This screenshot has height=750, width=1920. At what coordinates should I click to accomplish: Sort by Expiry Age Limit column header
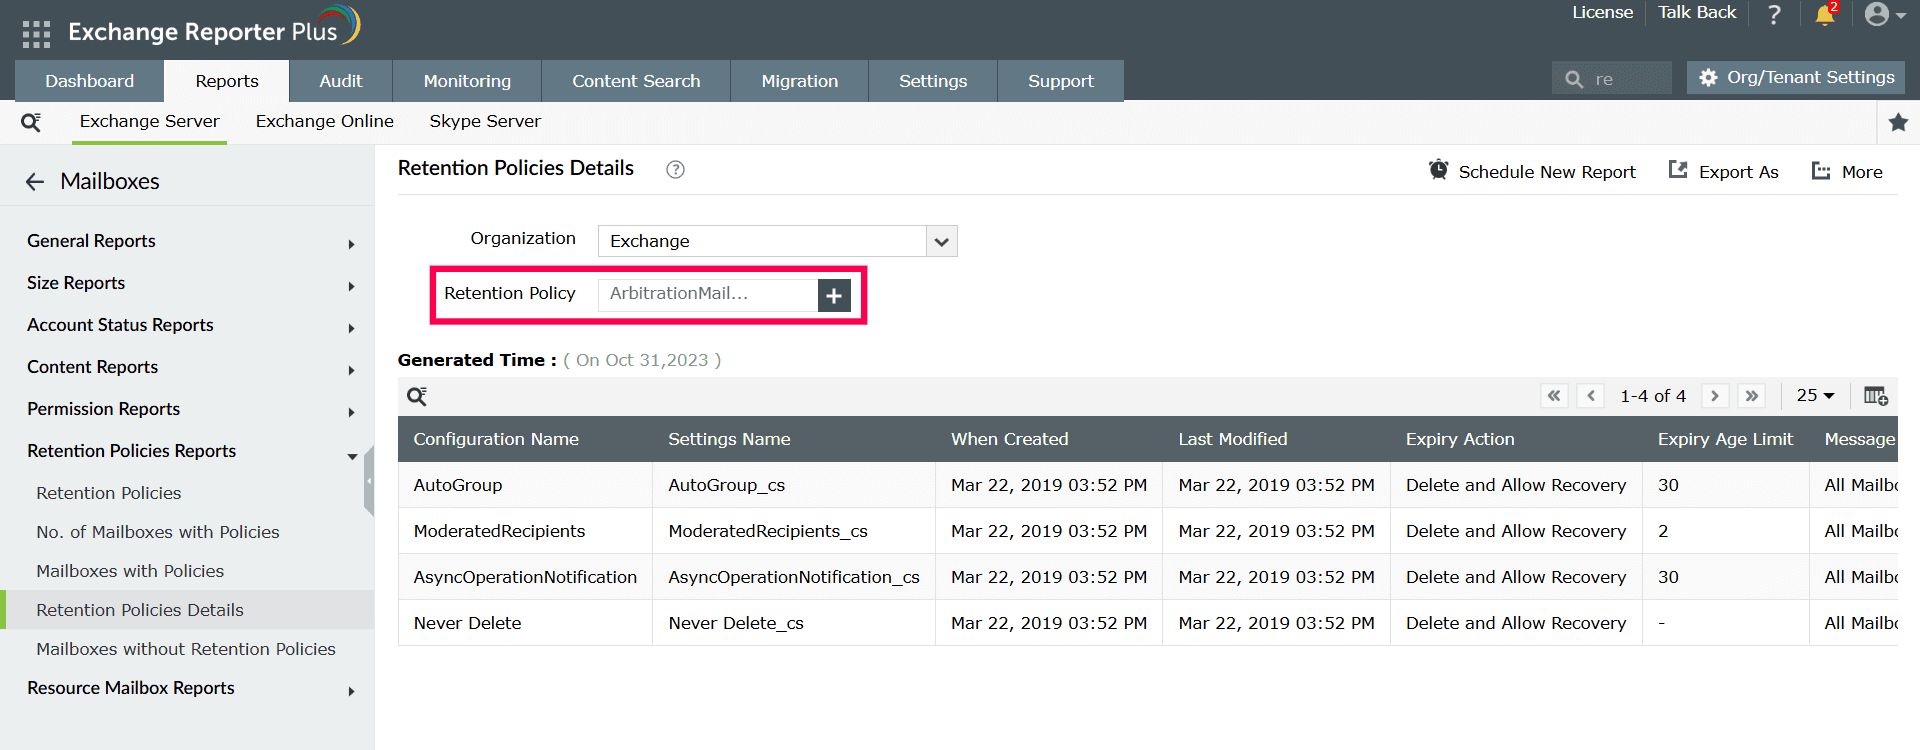(1725, 439)
